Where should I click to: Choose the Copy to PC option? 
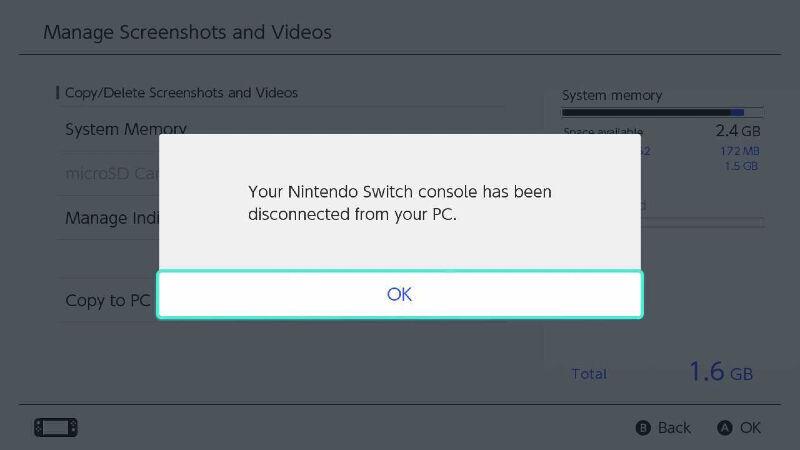(x=108, y=301)
